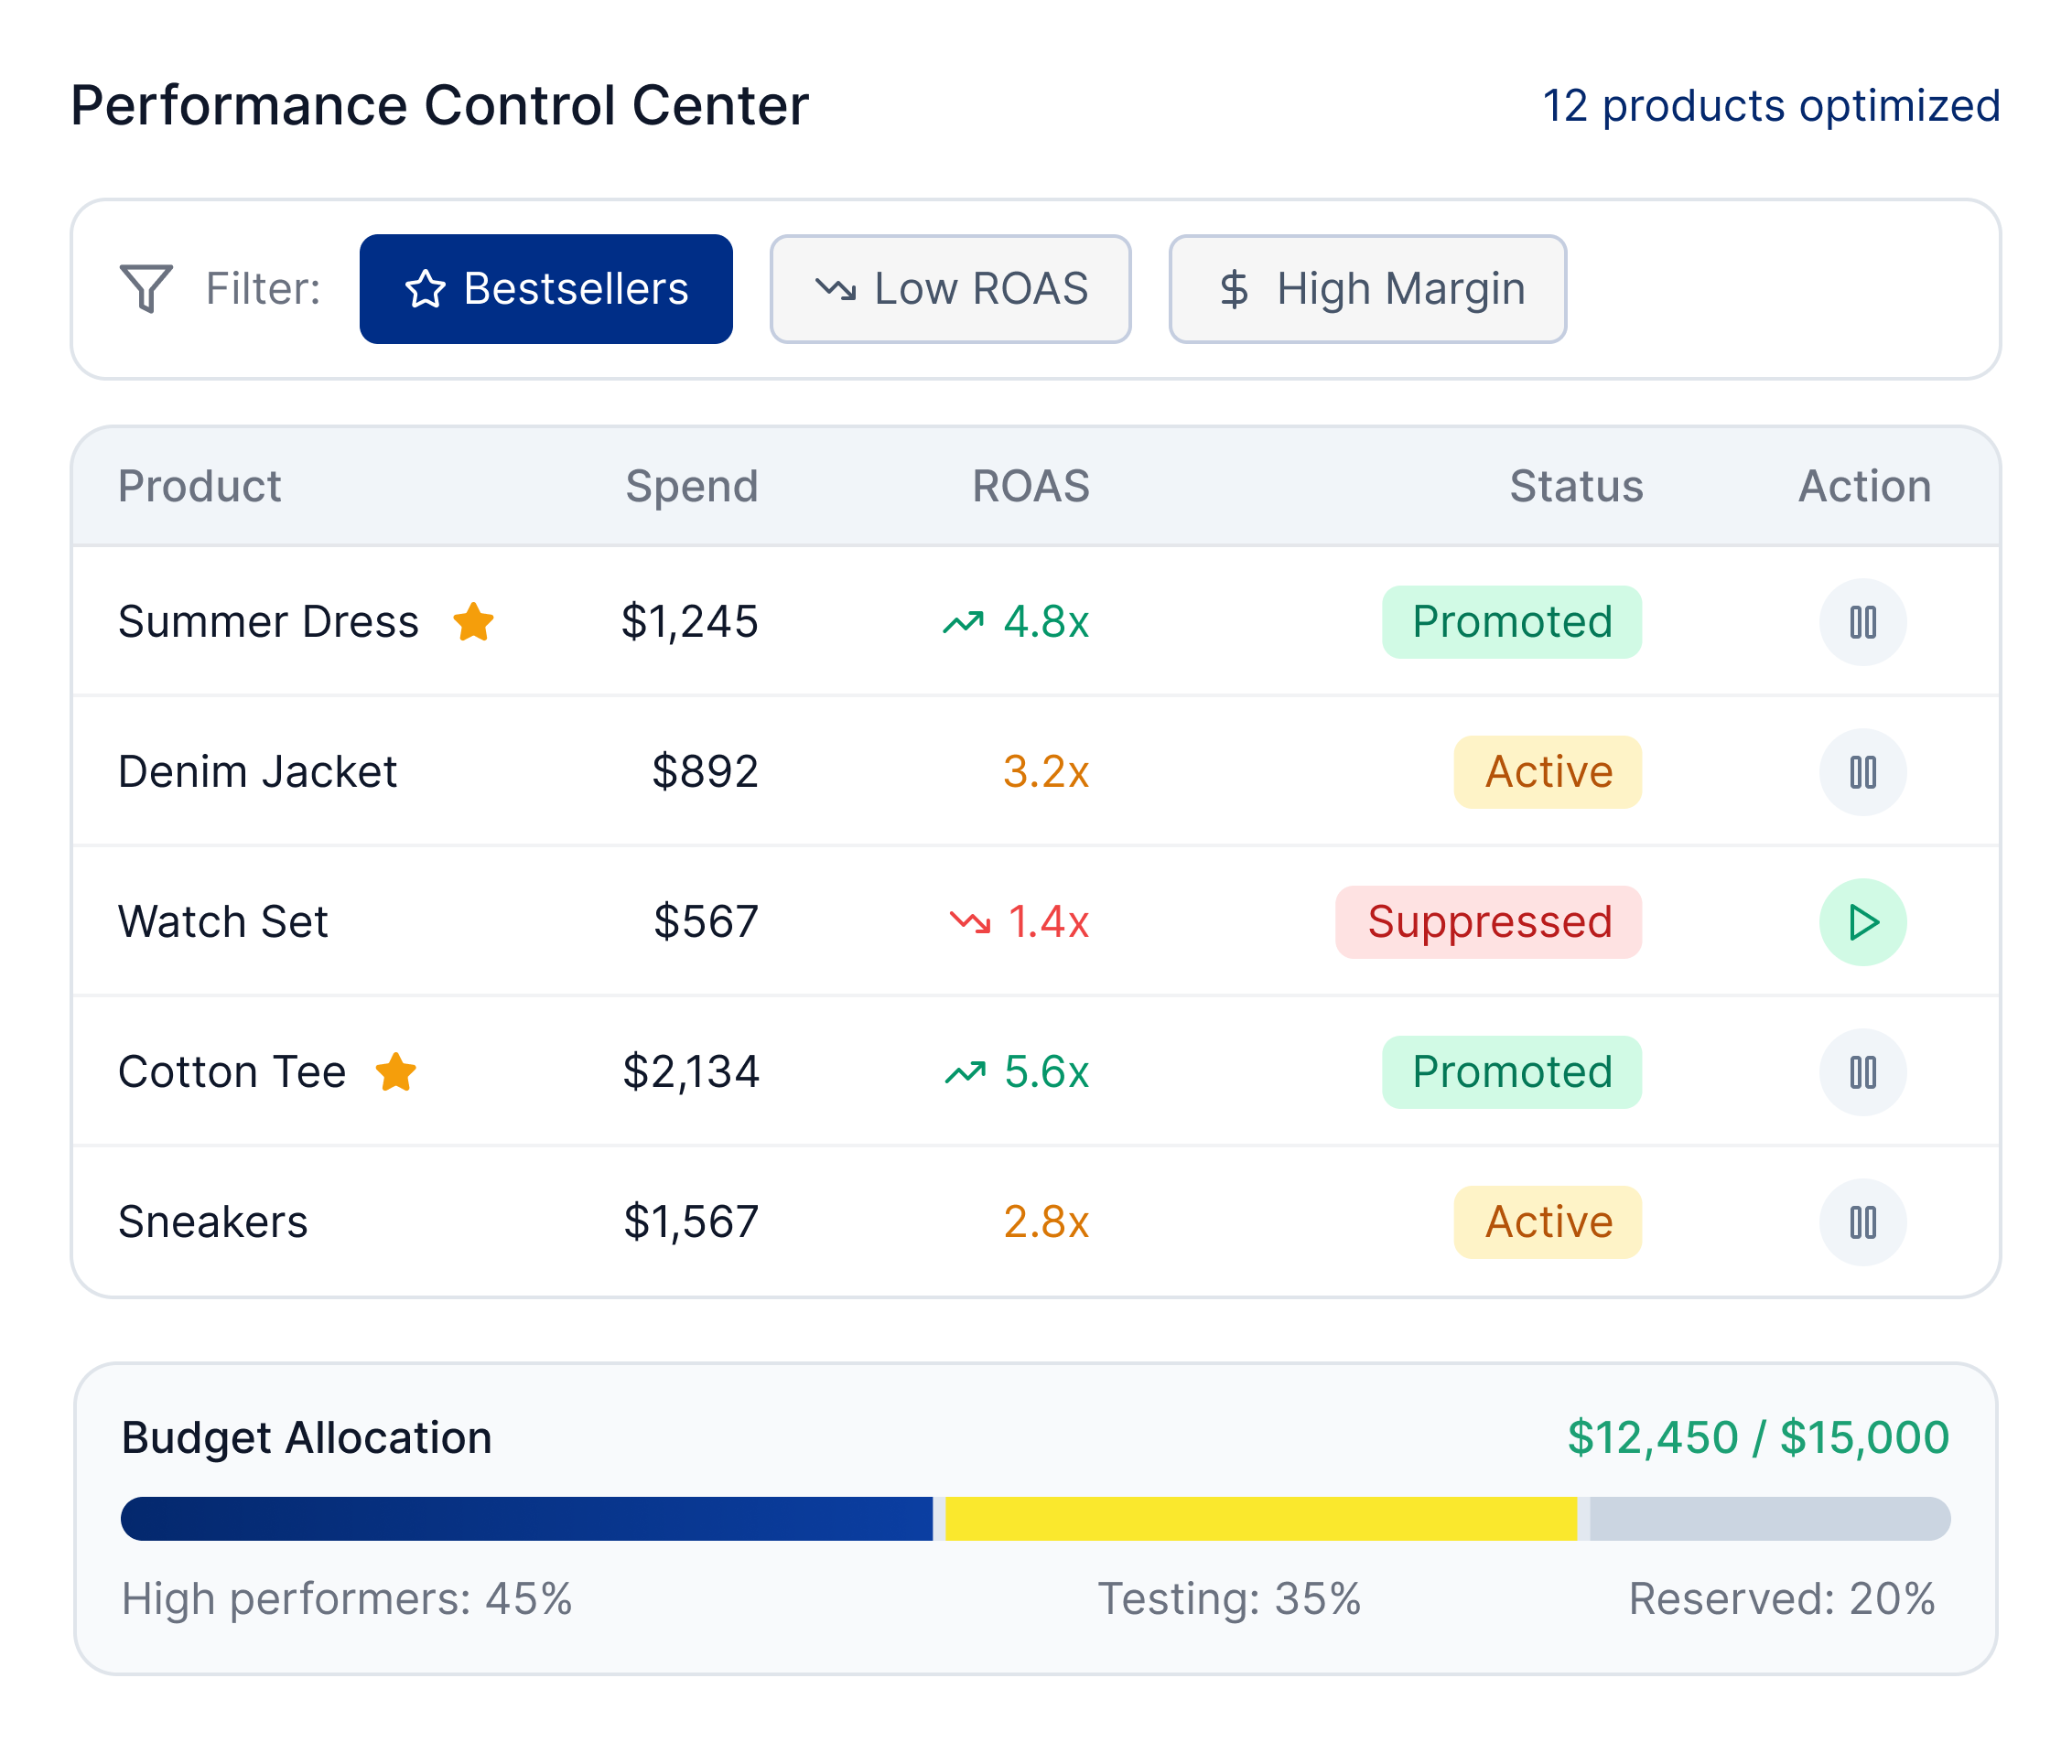Enable the Low ROAS filter

950,289
